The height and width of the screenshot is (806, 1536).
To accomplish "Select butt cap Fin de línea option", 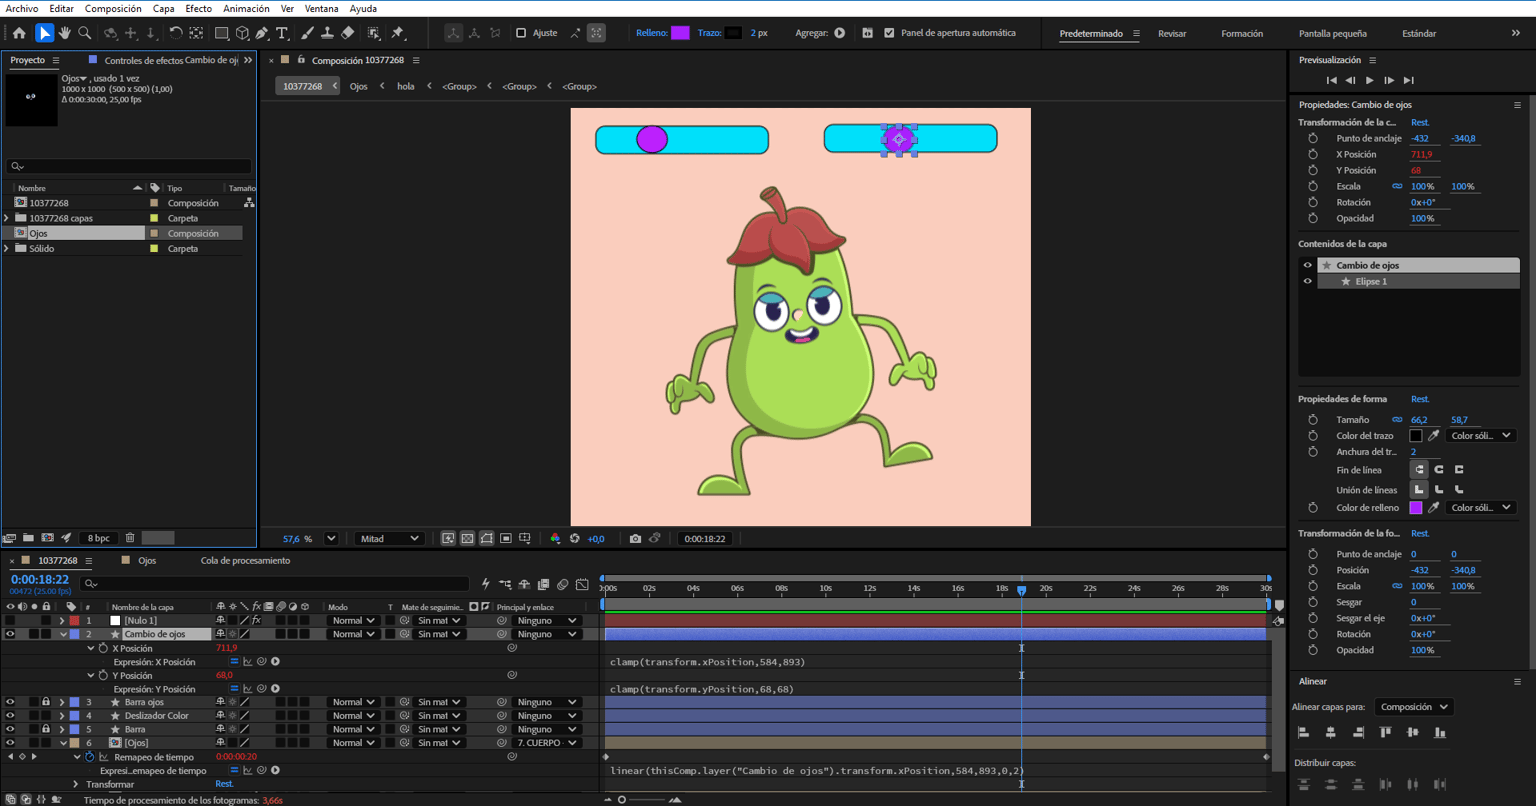I will pos(1419,469).
